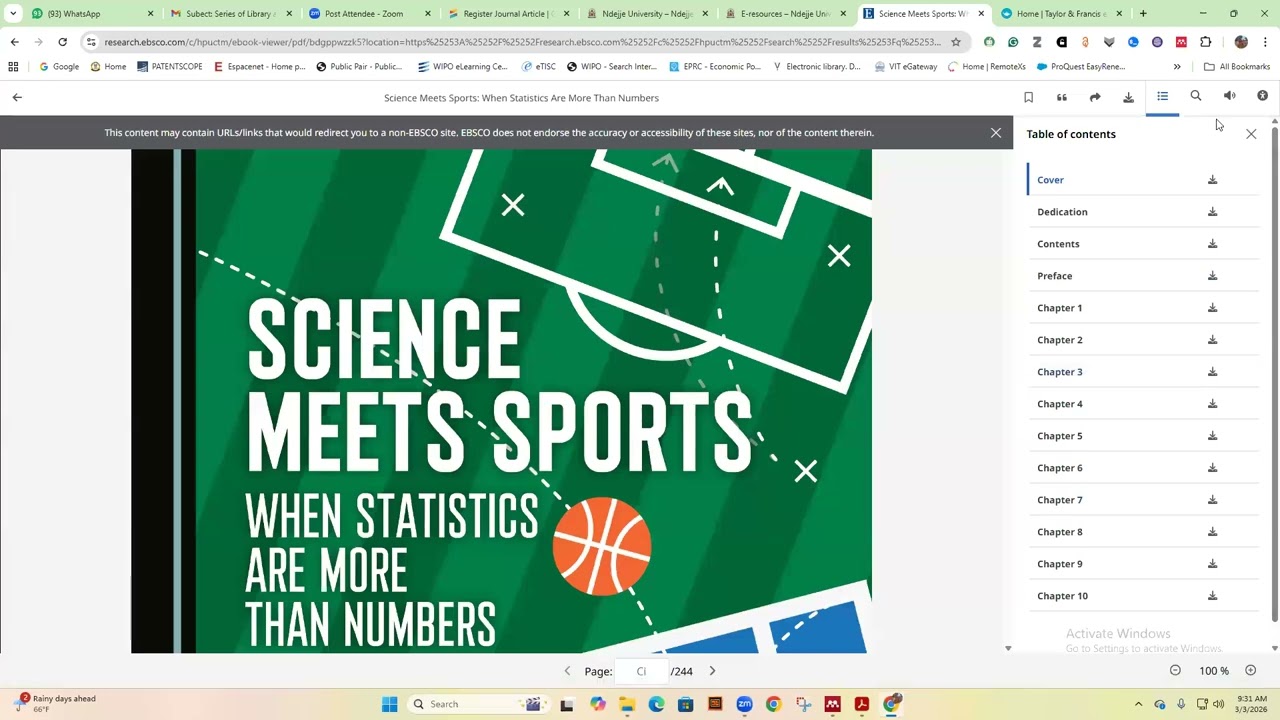Click the page number input field
The image size is (1280, 720).
[x=642, y=671]
